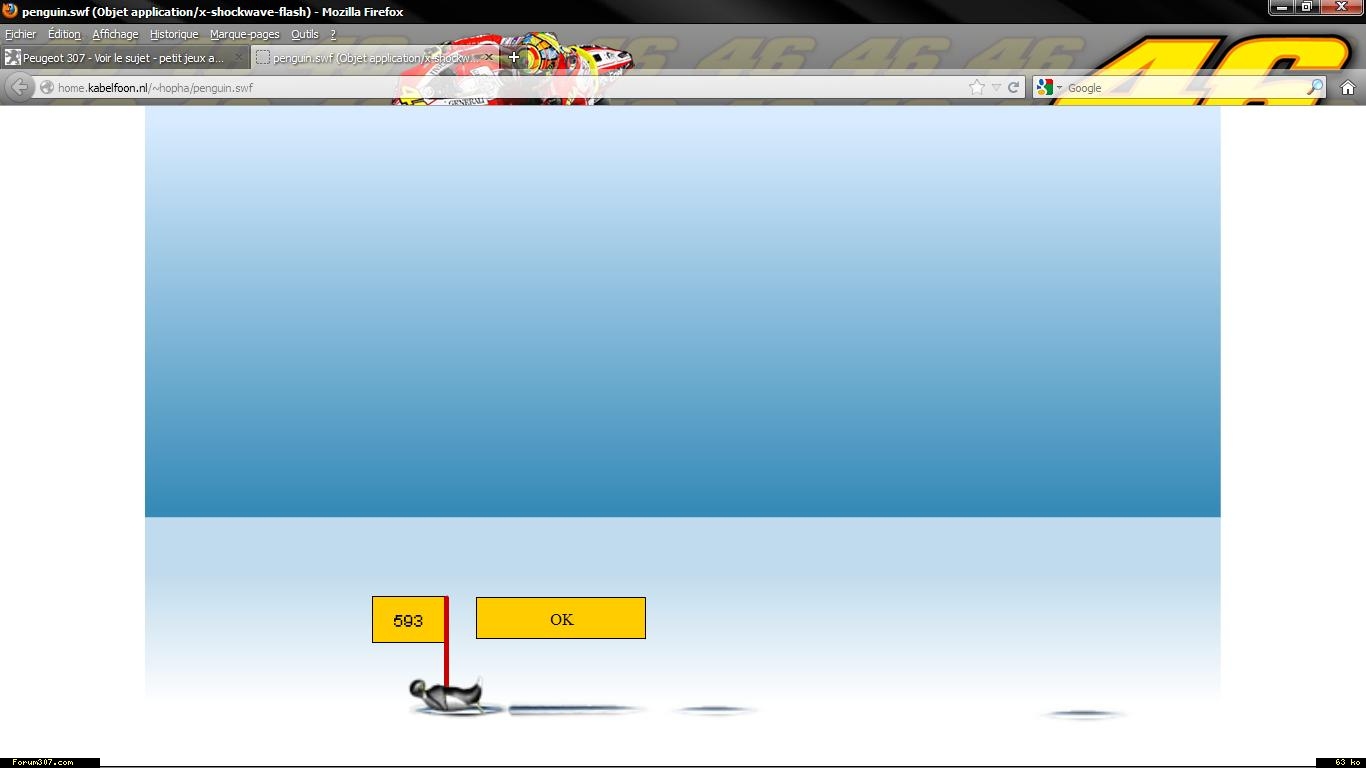Click the magnifying glass search icon
Image resolution: width=1366 pixels, height=768 pixels.
pyautogui.click(x=1314, y=87)
